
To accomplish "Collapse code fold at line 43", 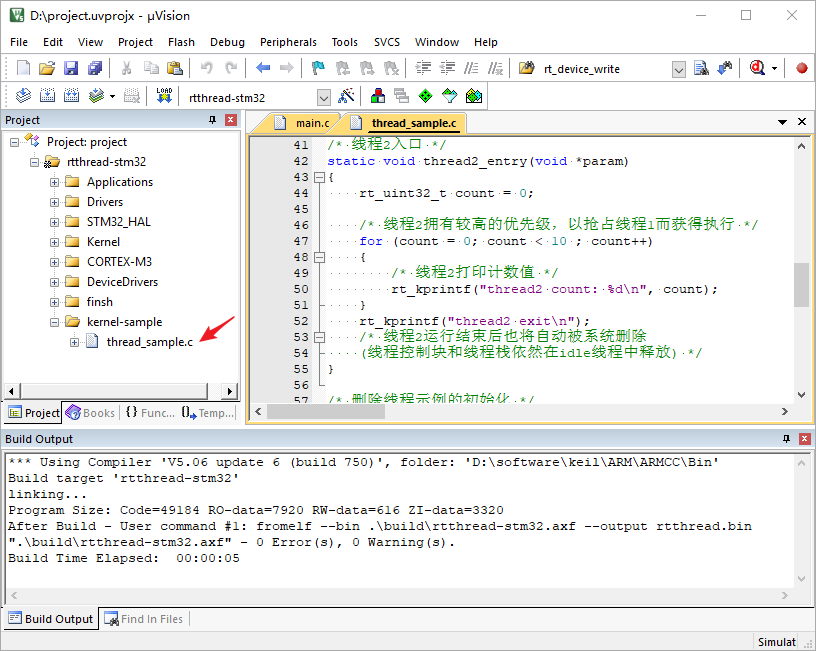I will click(x=319, y=177).
